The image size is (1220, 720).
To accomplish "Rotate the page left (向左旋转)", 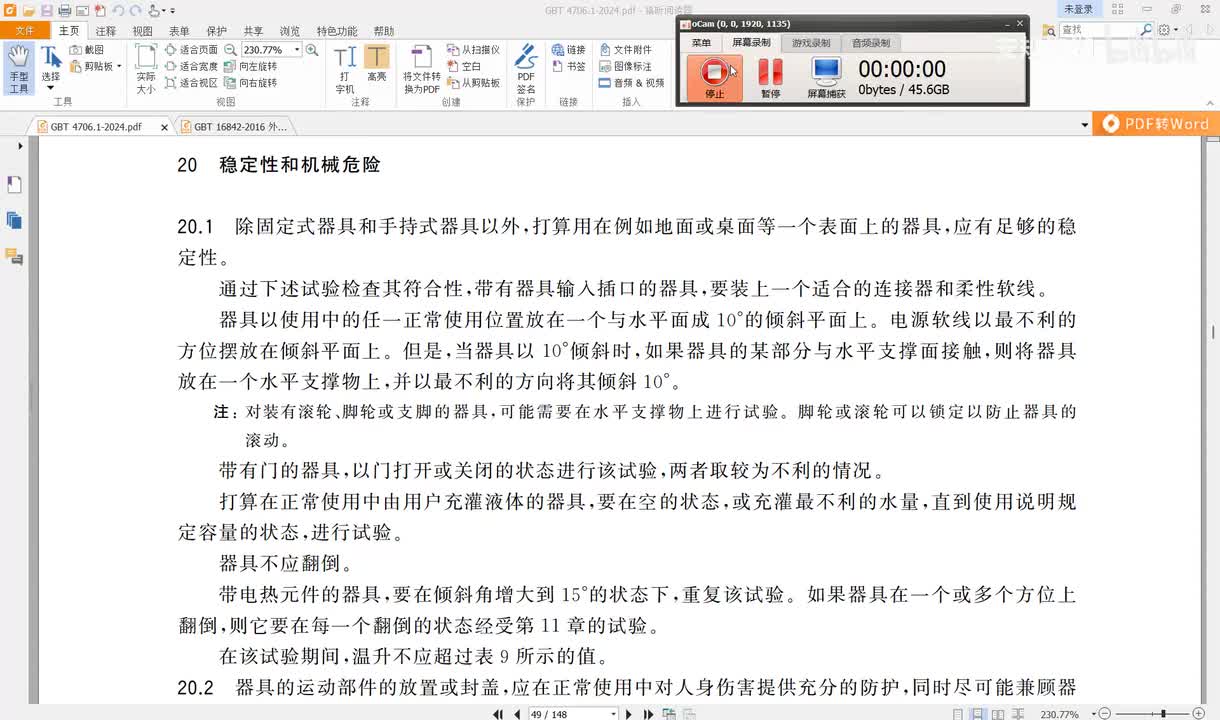I will [251, 66].
